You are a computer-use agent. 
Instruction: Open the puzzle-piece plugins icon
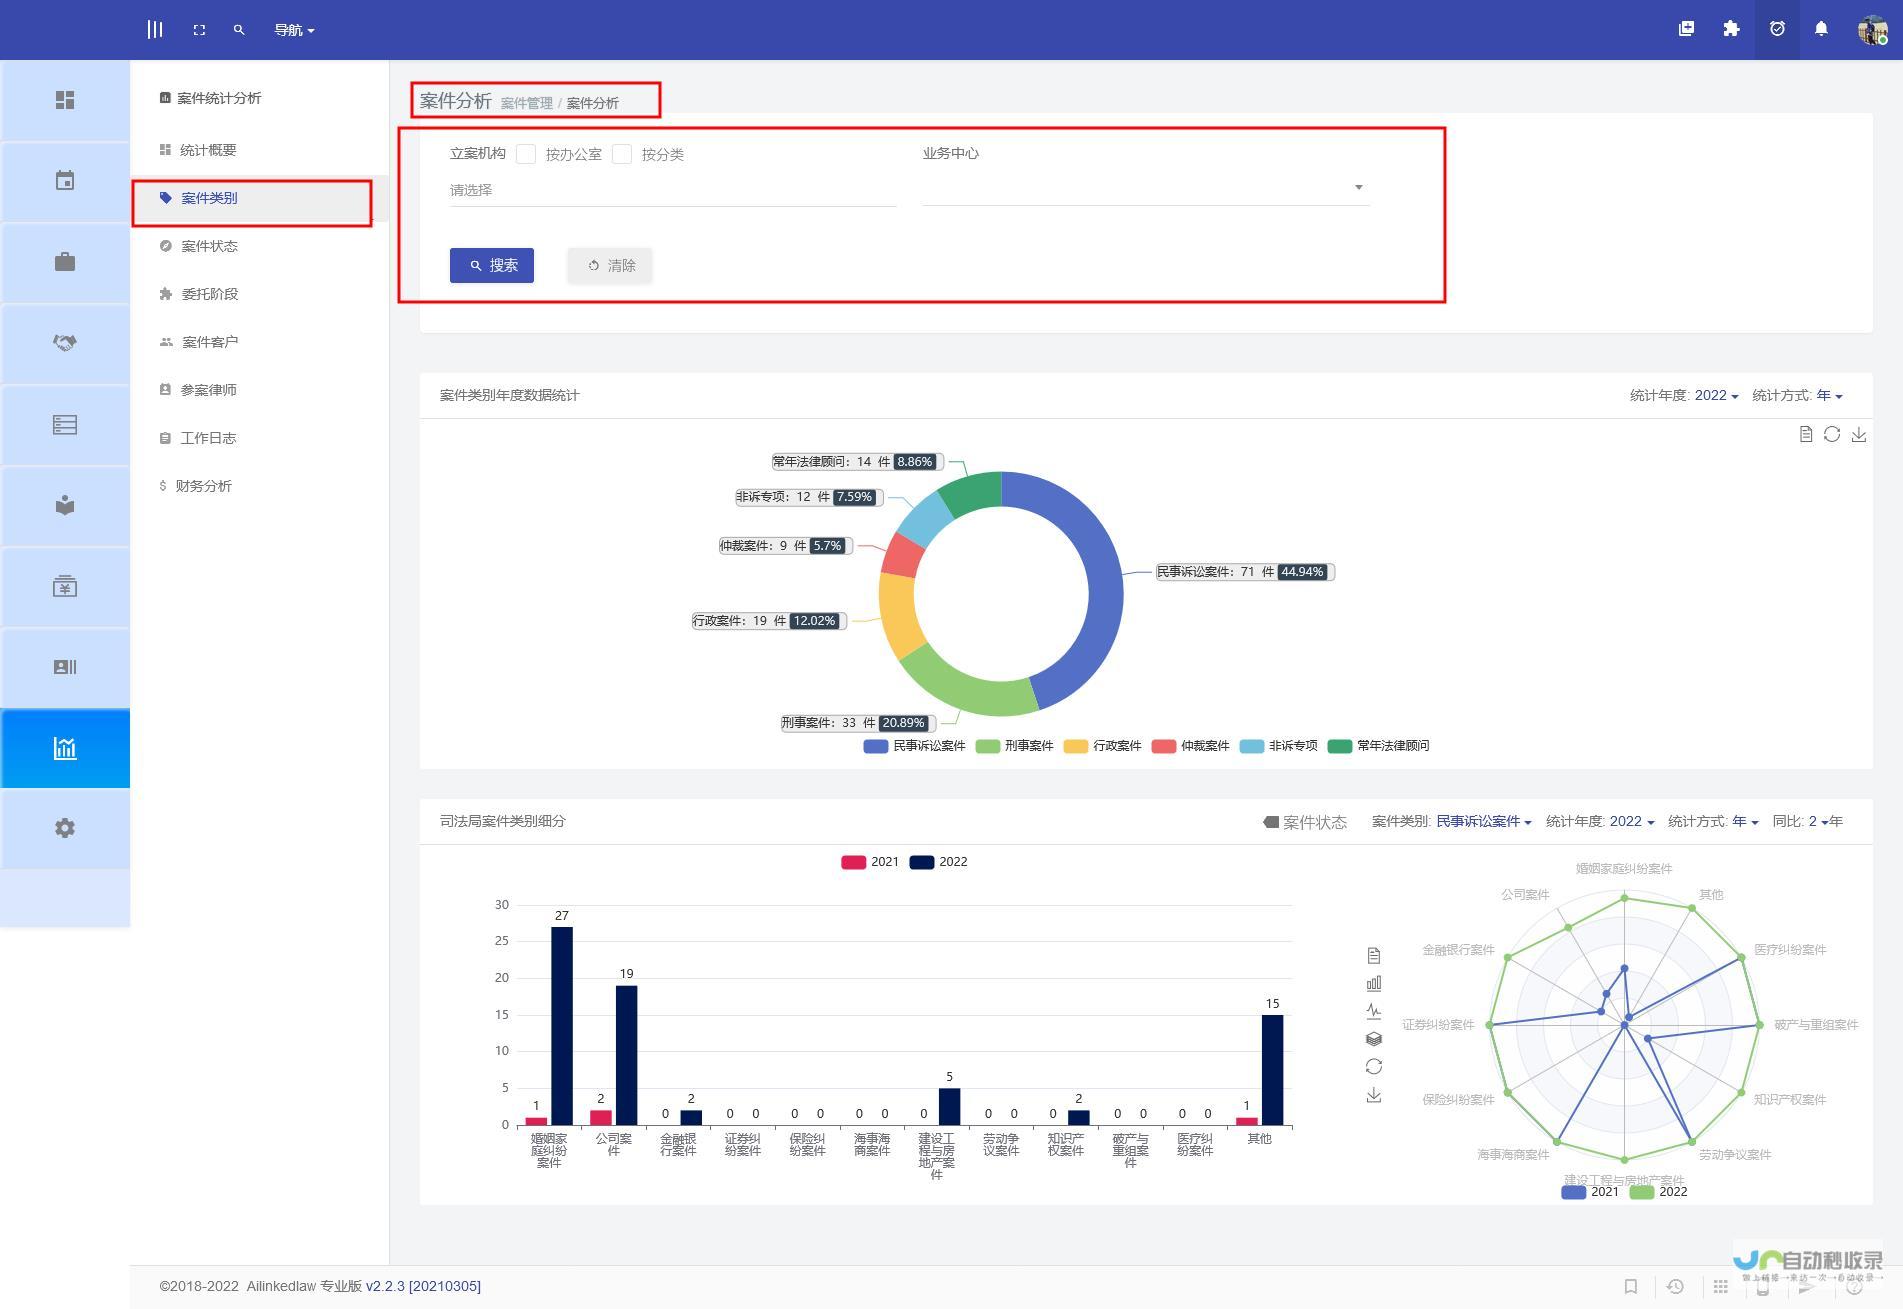pos(1731,29)
